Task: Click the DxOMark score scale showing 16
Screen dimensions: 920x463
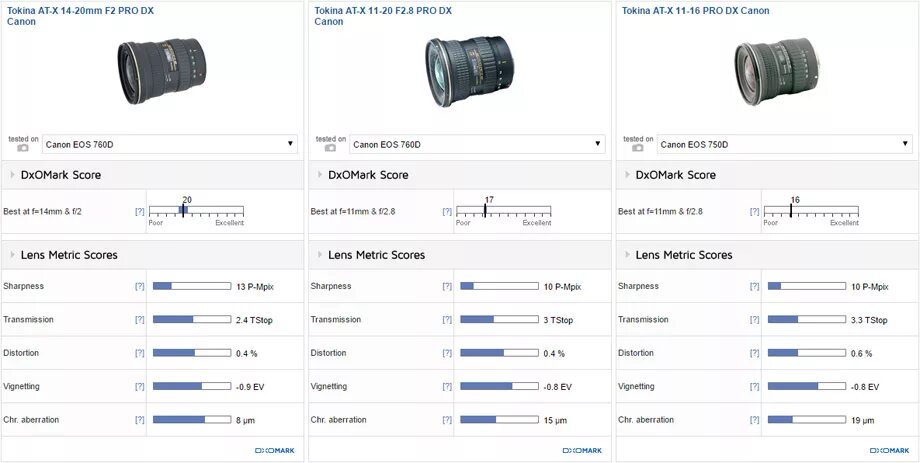Action: (x=811, y=211)
